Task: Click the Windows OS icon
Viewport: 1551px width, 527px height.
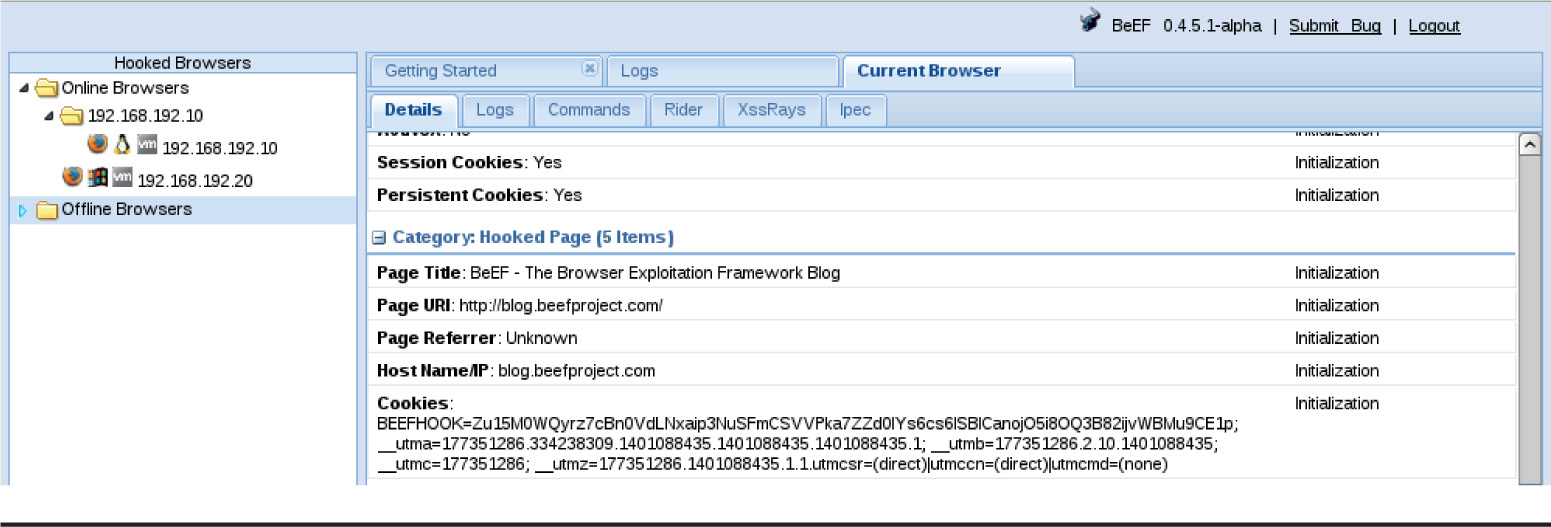Action: (x=97, y=177)
